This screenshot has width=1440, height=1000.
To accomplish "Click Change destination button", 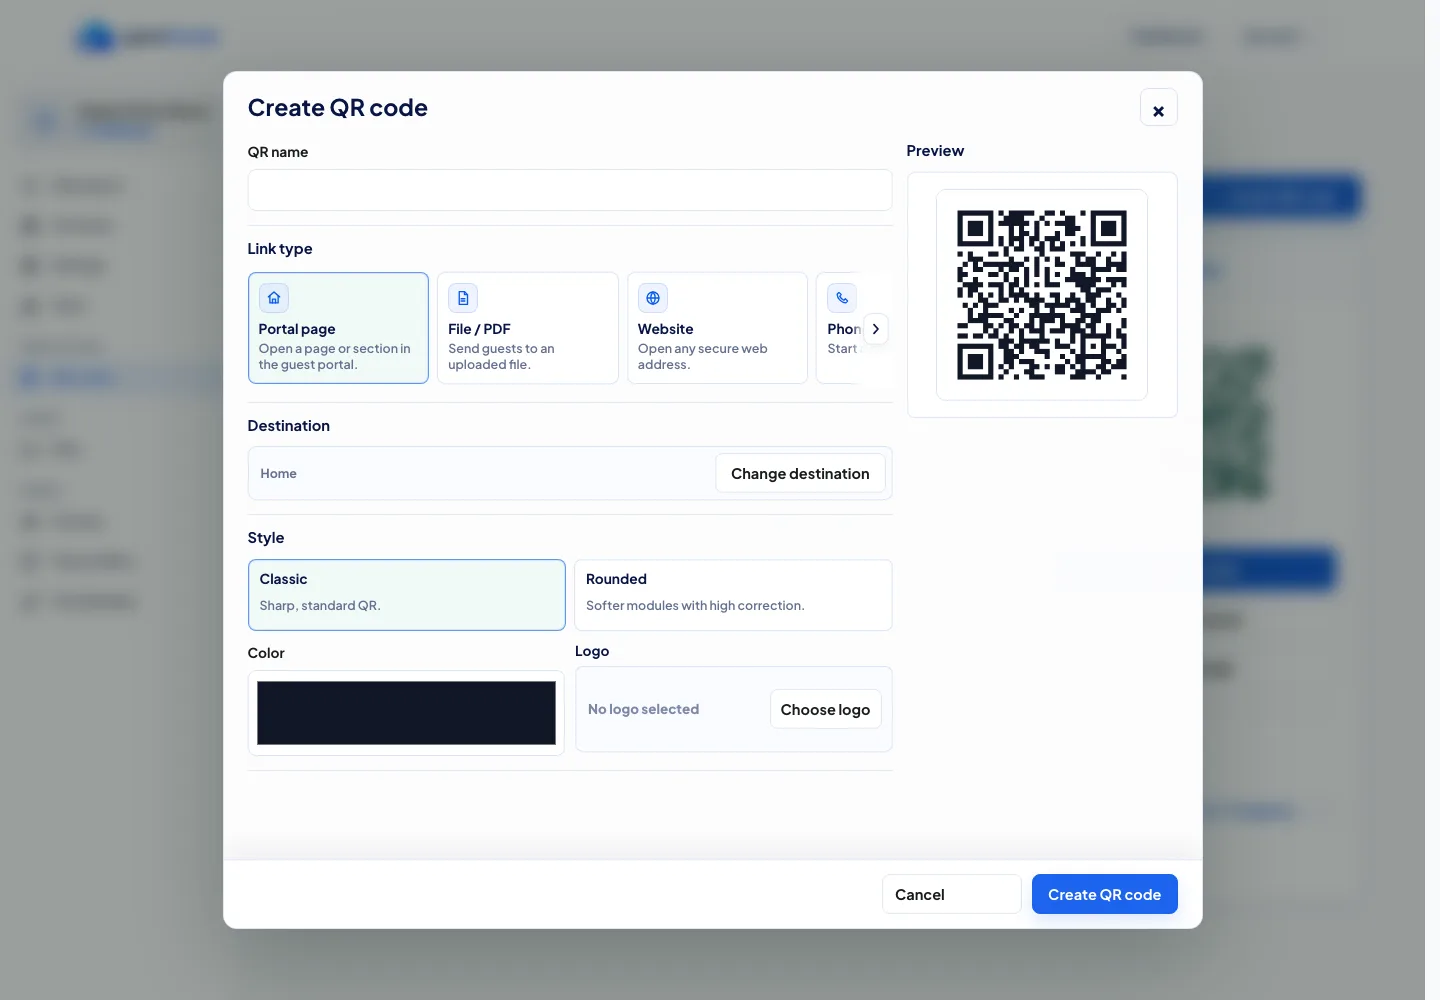I will click(x=800, y=474).
